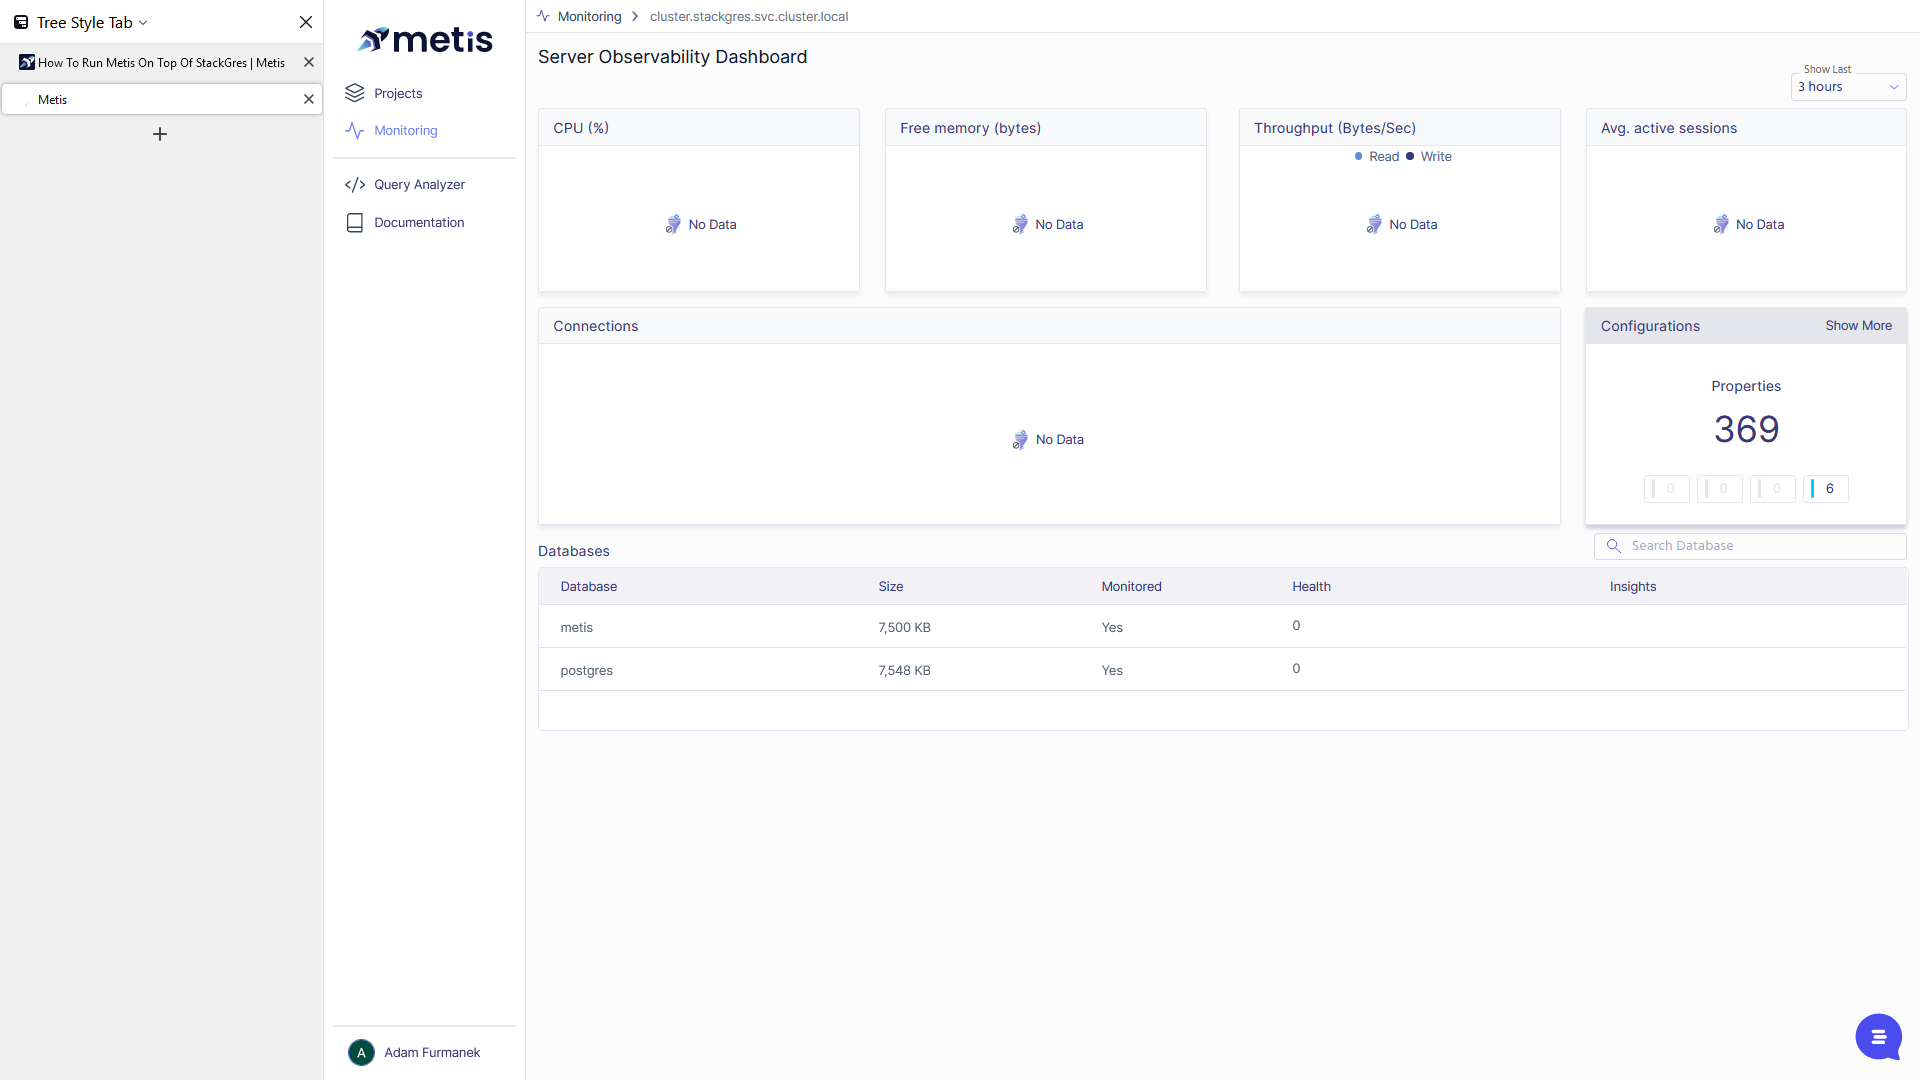Click the Server Observability Dashboard heading

[672, 57]
